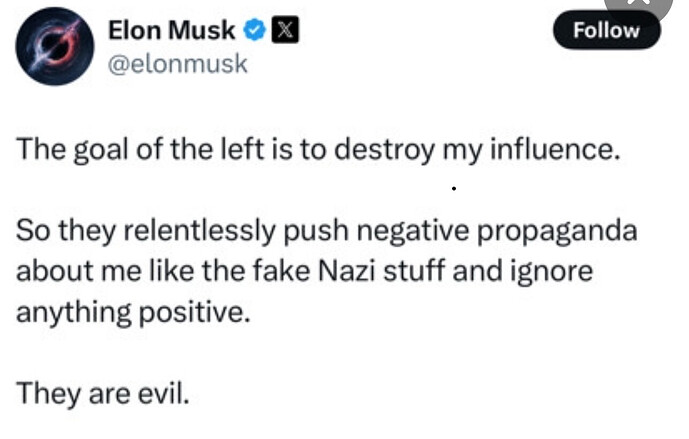This screenshot has height=439, width=689.
Task: Click the line starting "So they relentlessly push"
Action: (326, 232)
